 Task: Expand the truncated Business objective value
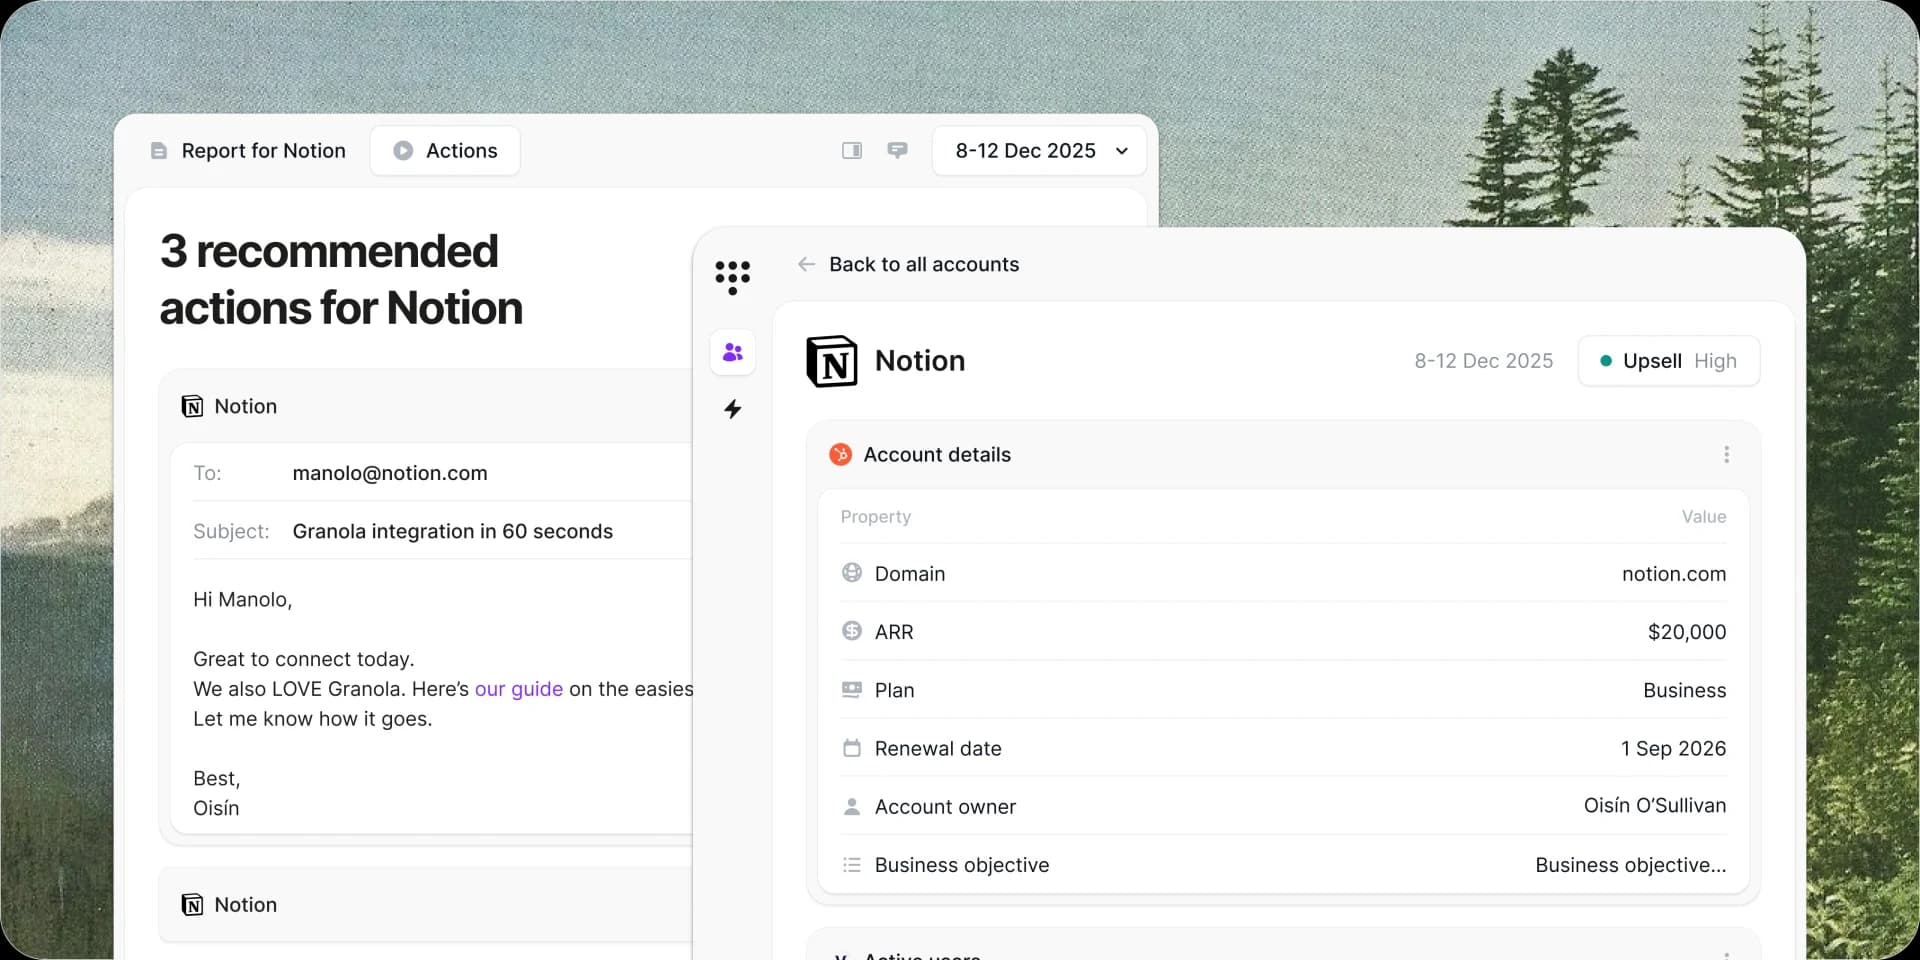click(1630, 865)
